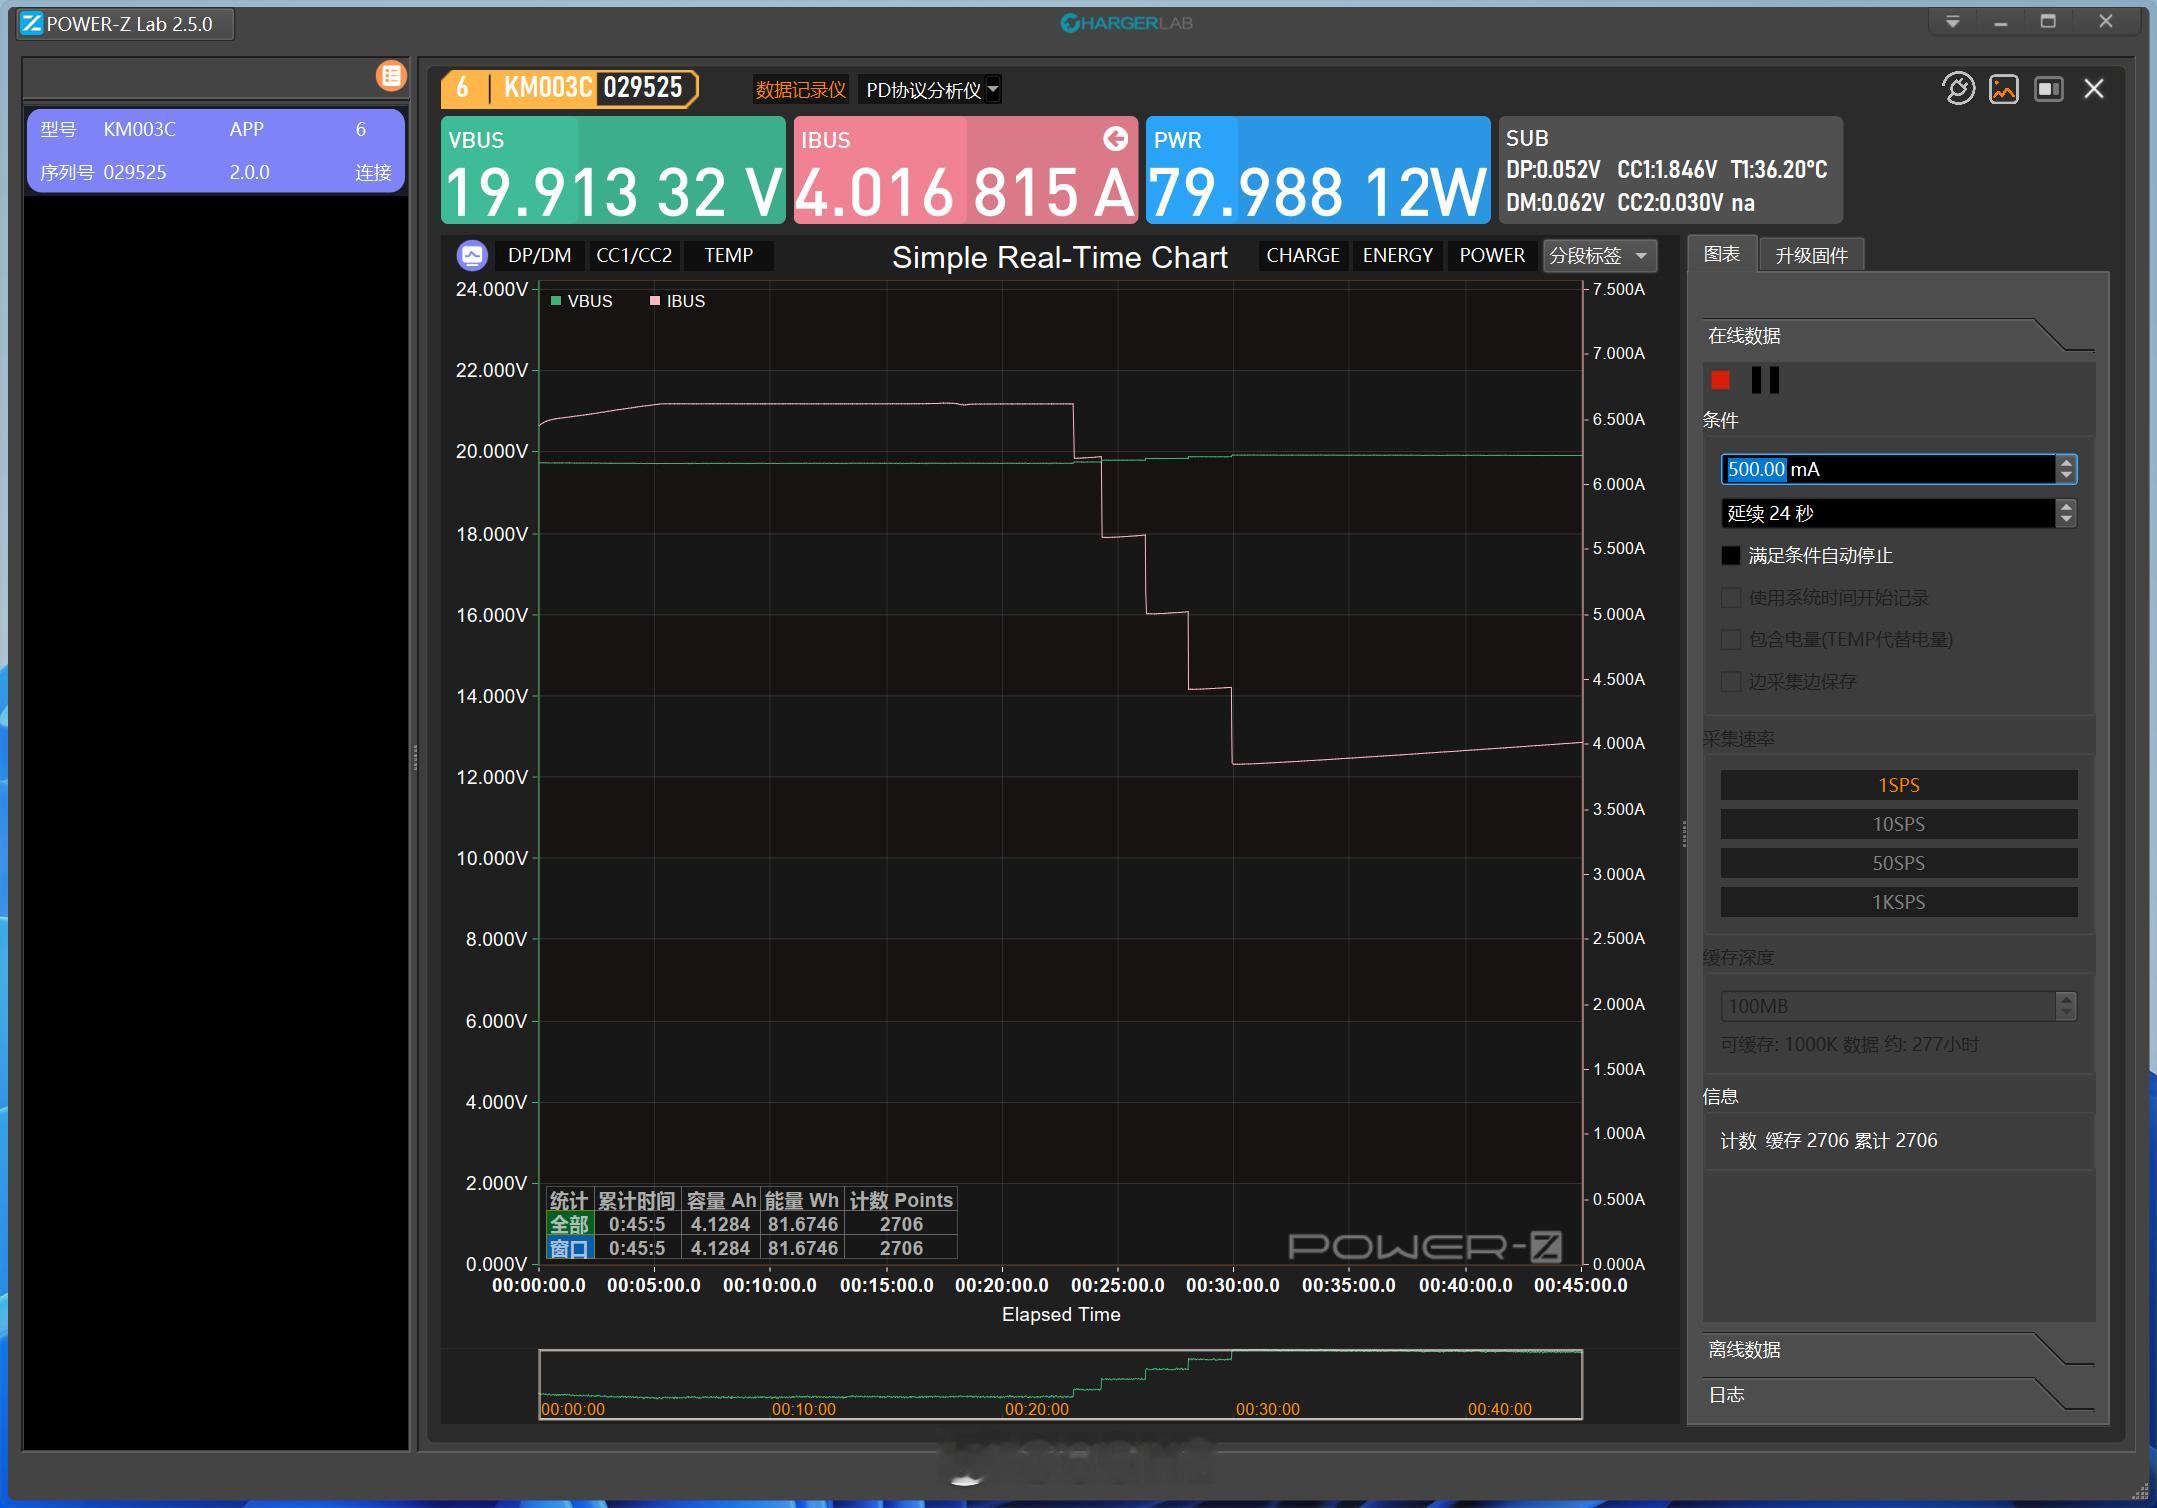
Task: Click the refresh-meter icon at top right
Action: click(1958, 89)
